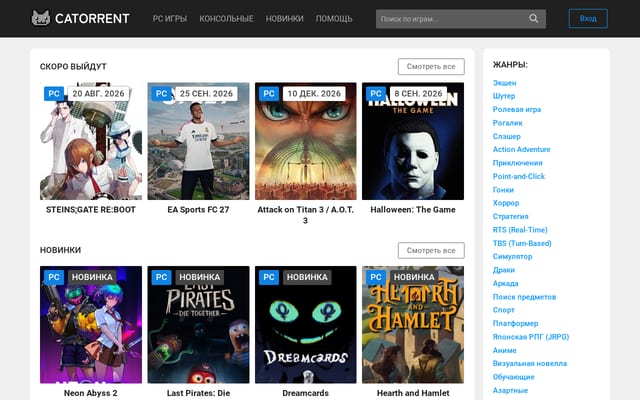Open the Halloween: The Game cover
This screenshot has height=400, width=640.
pos(413,141)
